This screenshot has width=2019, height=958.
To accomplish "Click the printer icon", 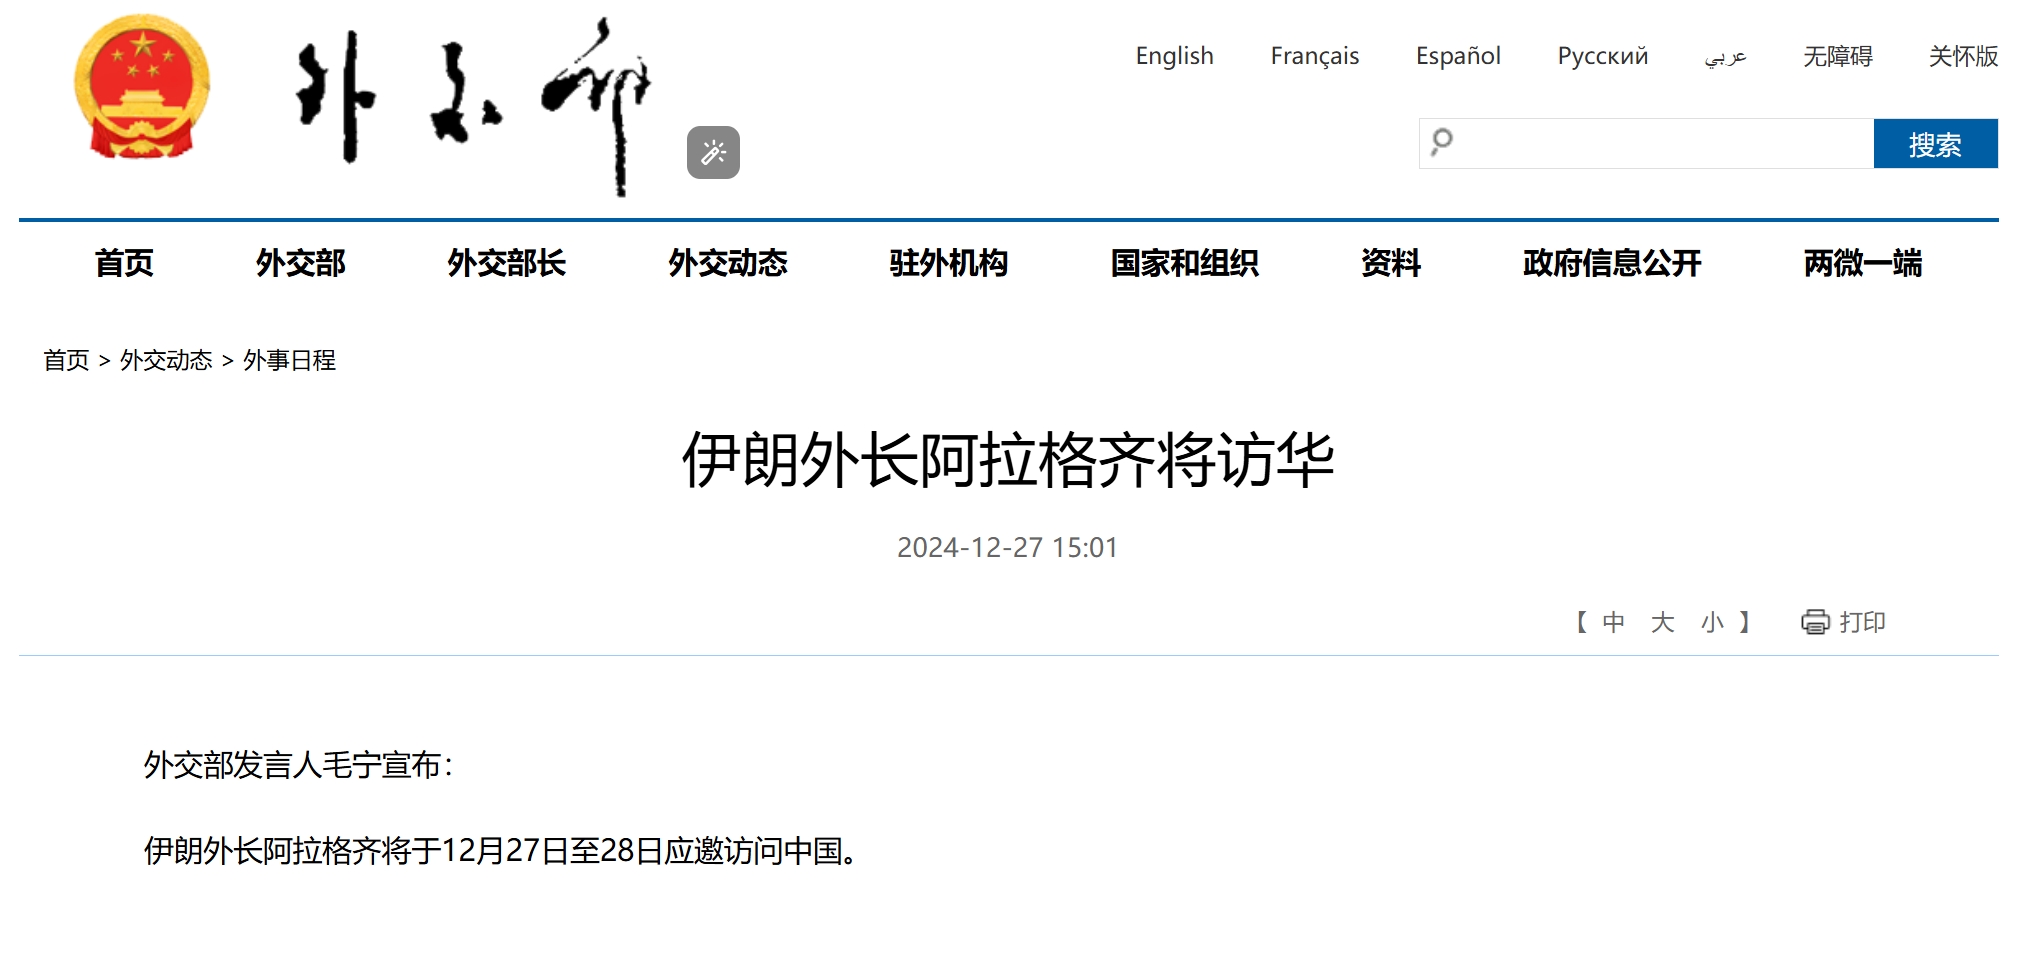I will point(1815,622).
